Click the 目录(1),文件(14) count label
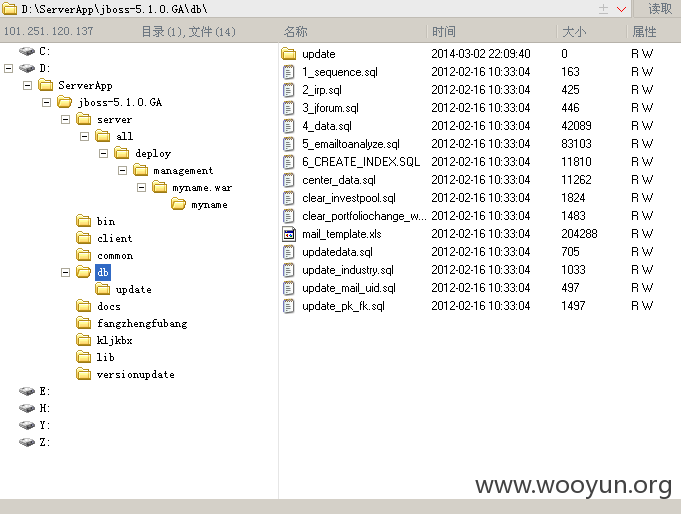This screenshot has height=514, width=681. point(188,31)
